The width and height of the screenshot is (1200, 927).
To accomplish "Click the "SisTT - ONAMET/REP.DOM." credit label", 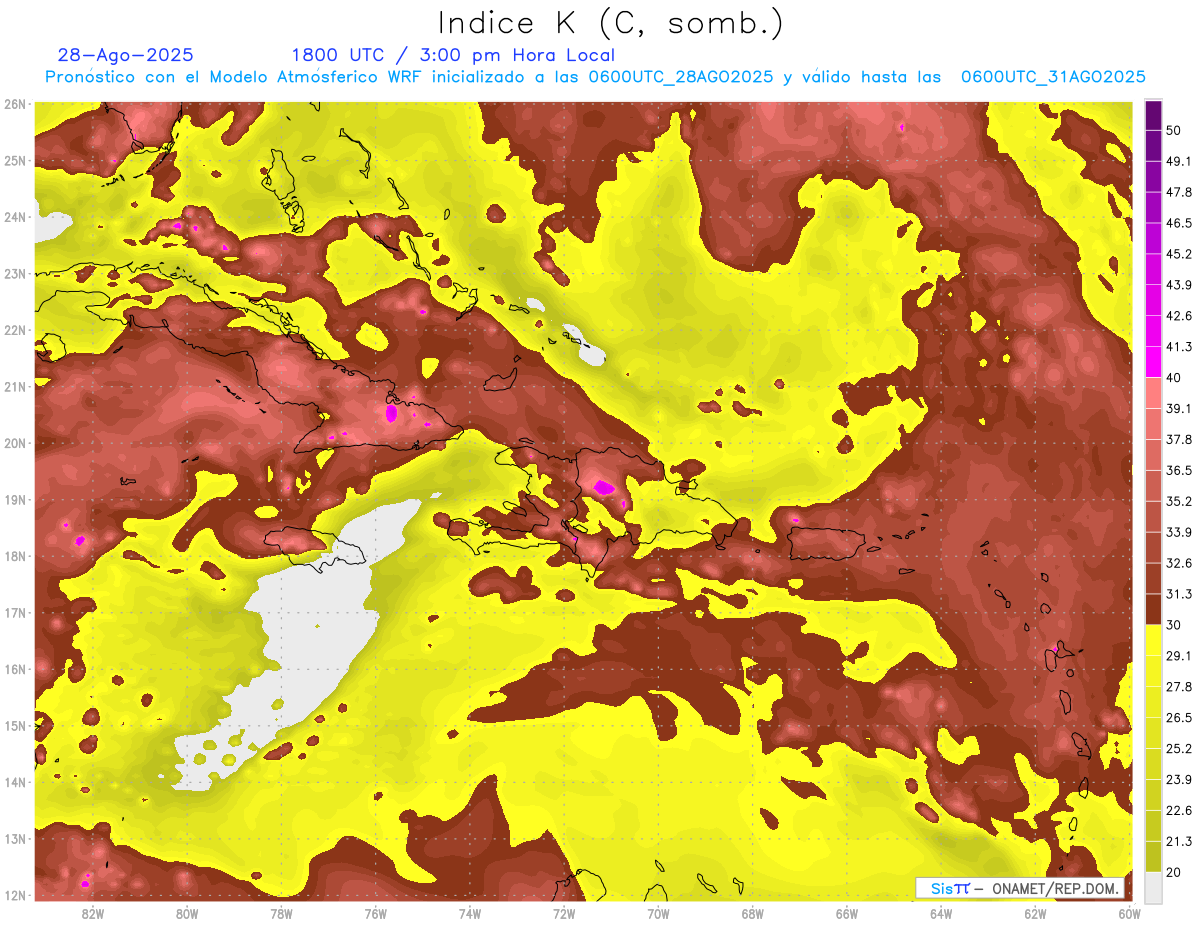I will (x=1021, y=888).
